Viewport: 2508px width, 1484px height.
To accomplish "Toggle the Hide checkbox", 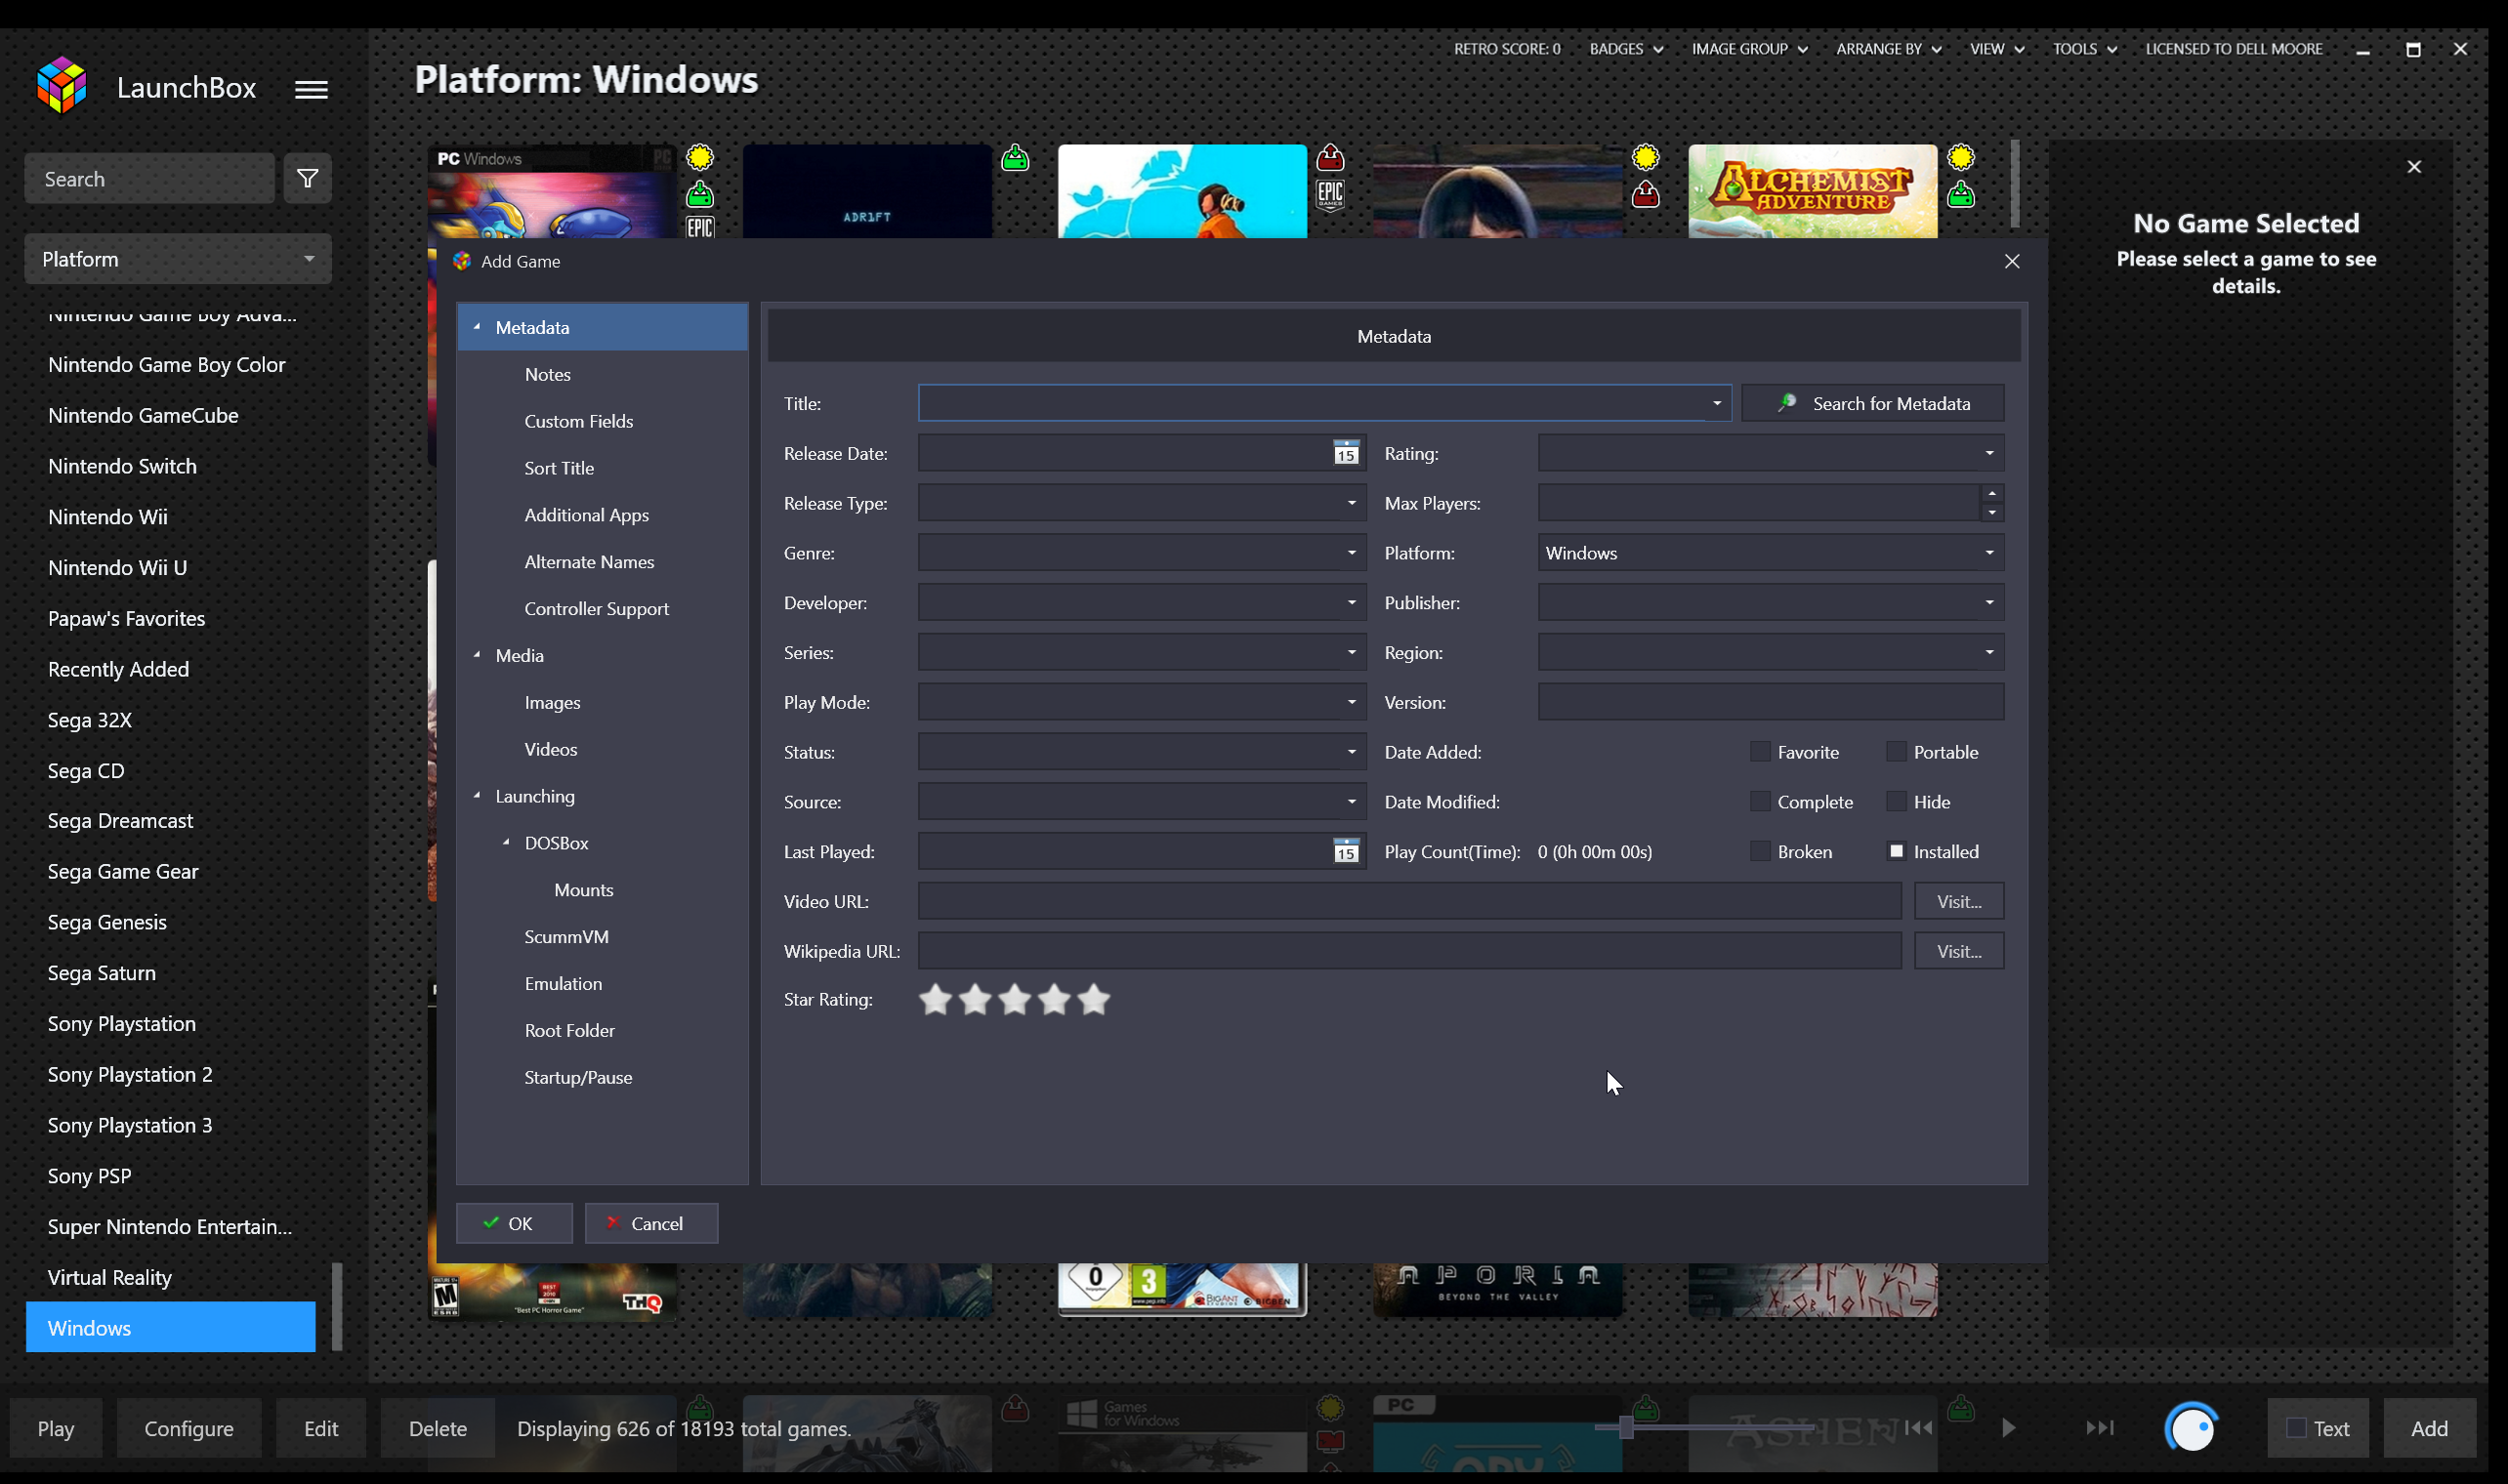I will point(1896,801).
